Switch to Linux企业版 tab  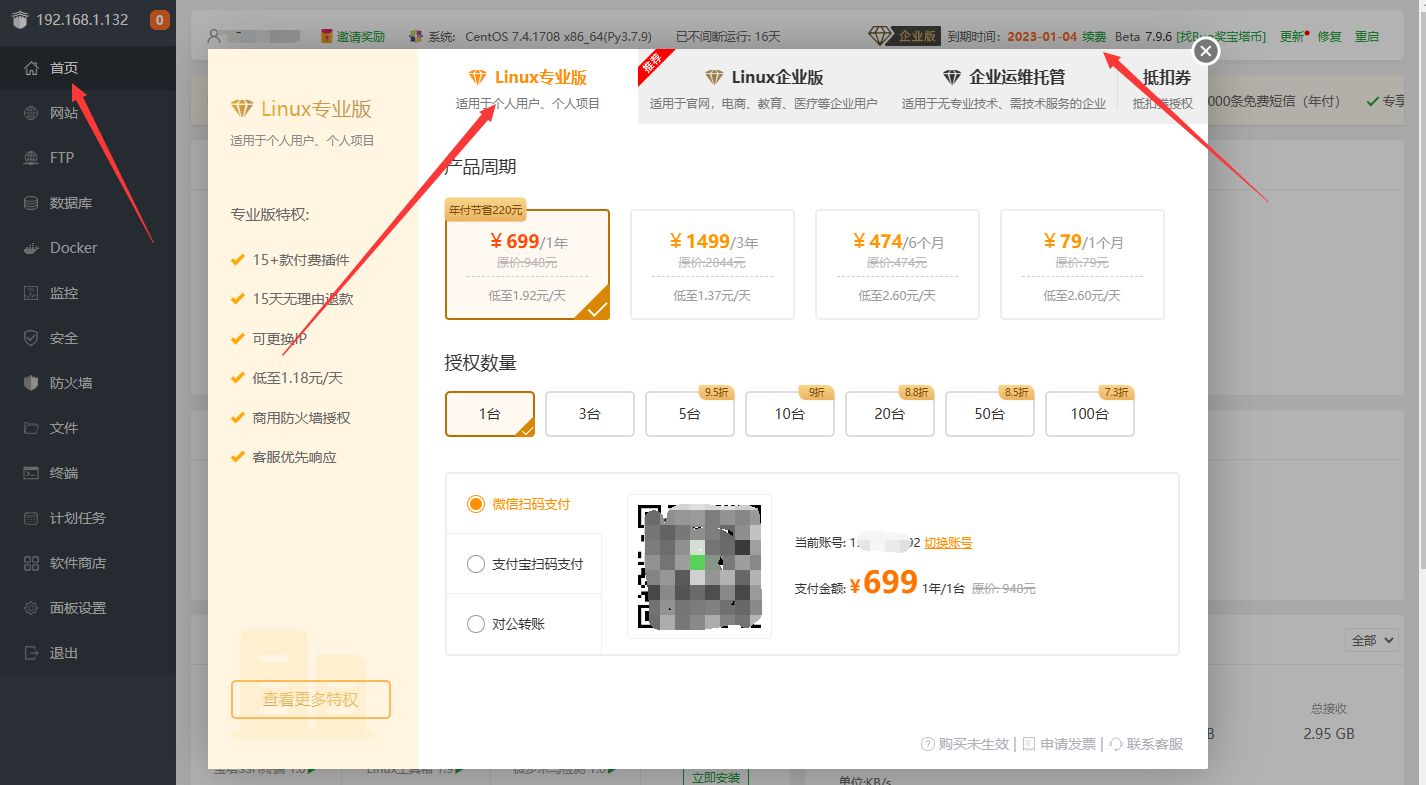click(x=764, y=87)
